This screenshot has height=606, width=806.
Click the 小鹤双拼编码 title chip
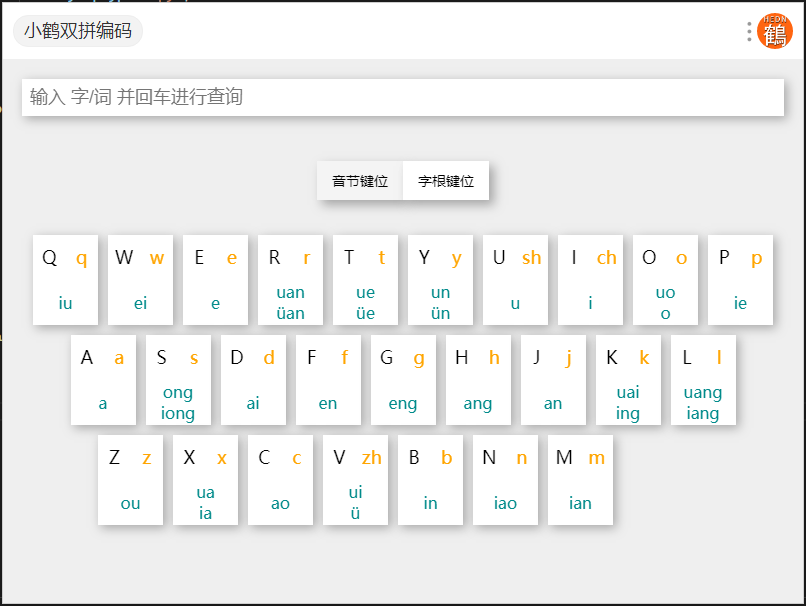tap(78, 31)
